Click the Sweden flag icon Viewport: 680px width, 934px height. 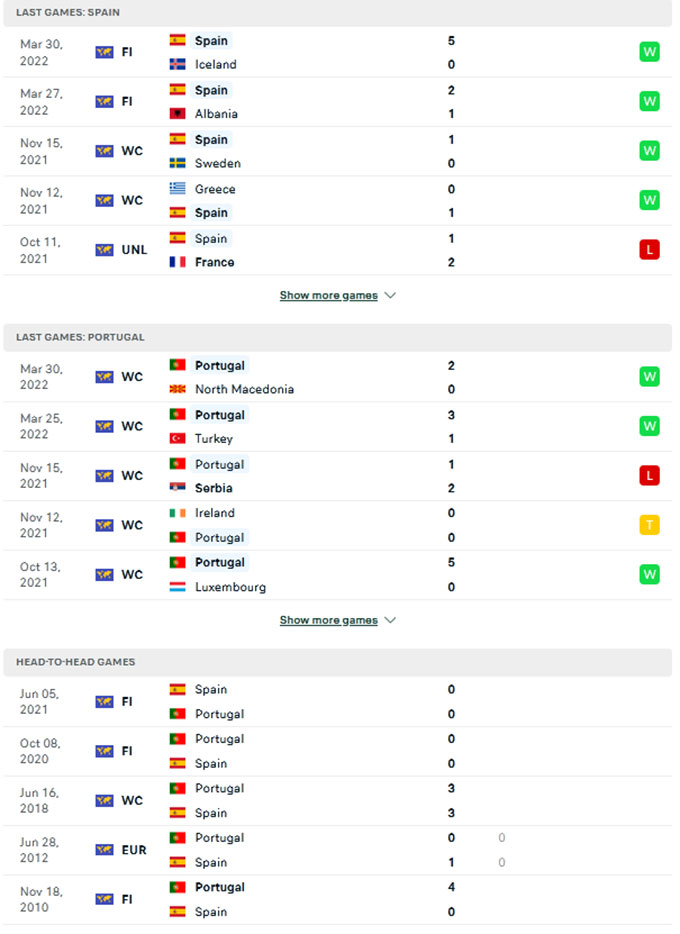coord(177,163)
